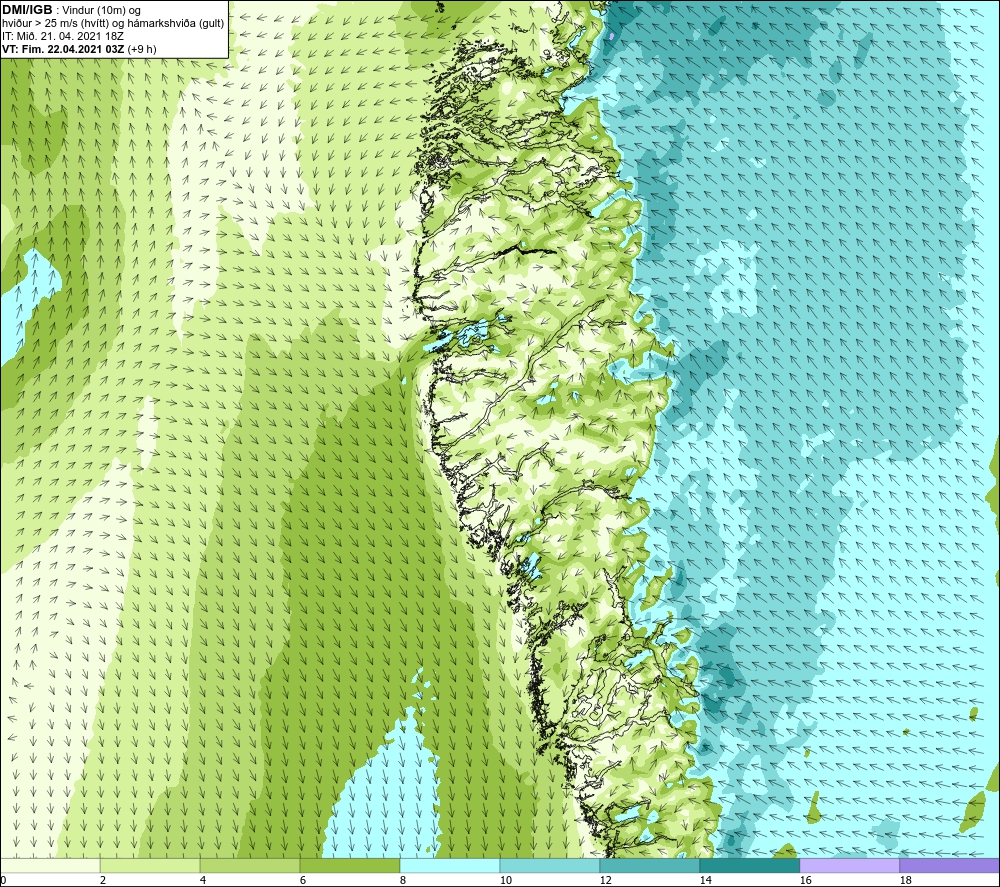
Task: Click the 10–12 m/s turquoise legend swatch
Action: [x=550, y=866]
